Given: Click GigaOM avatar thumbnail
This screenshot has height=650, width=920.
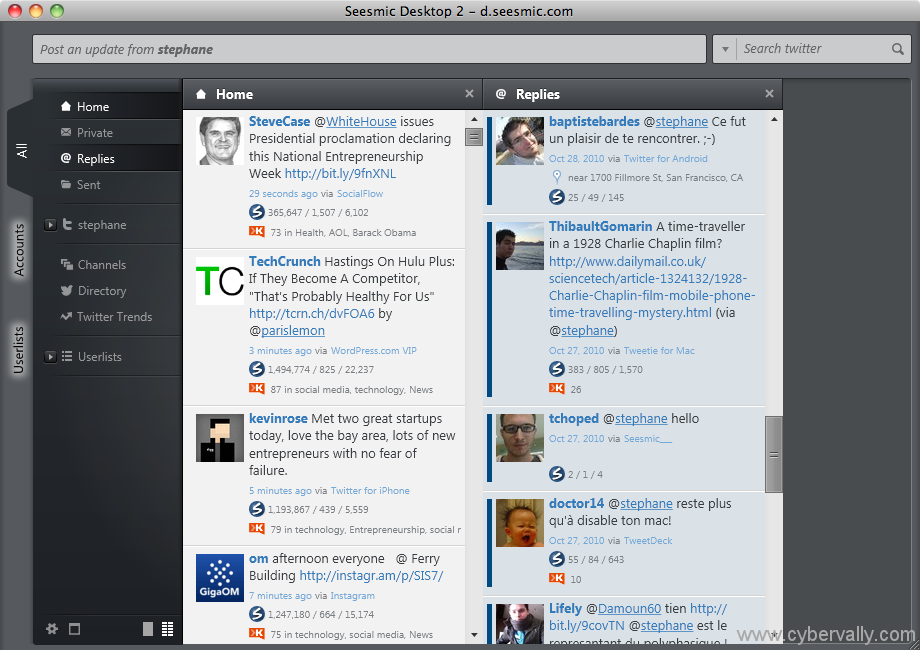Looking at the screenshot, I should click(219, 578).
